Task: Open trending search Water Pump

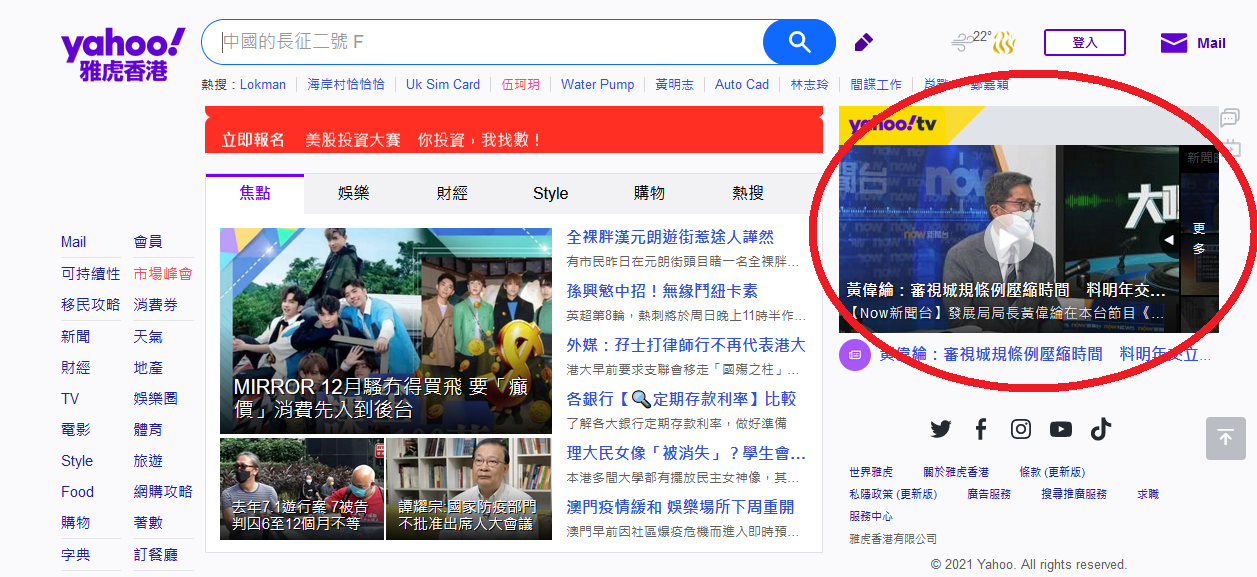Action: 598,85
